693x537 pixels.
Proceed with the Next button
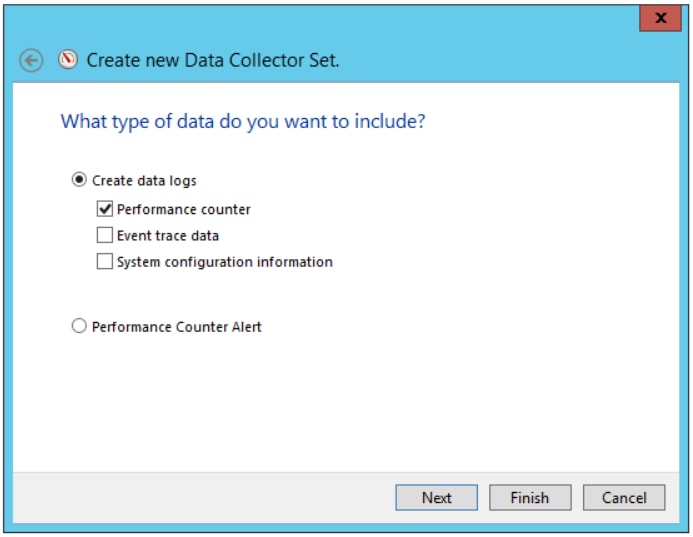point(436,498)
